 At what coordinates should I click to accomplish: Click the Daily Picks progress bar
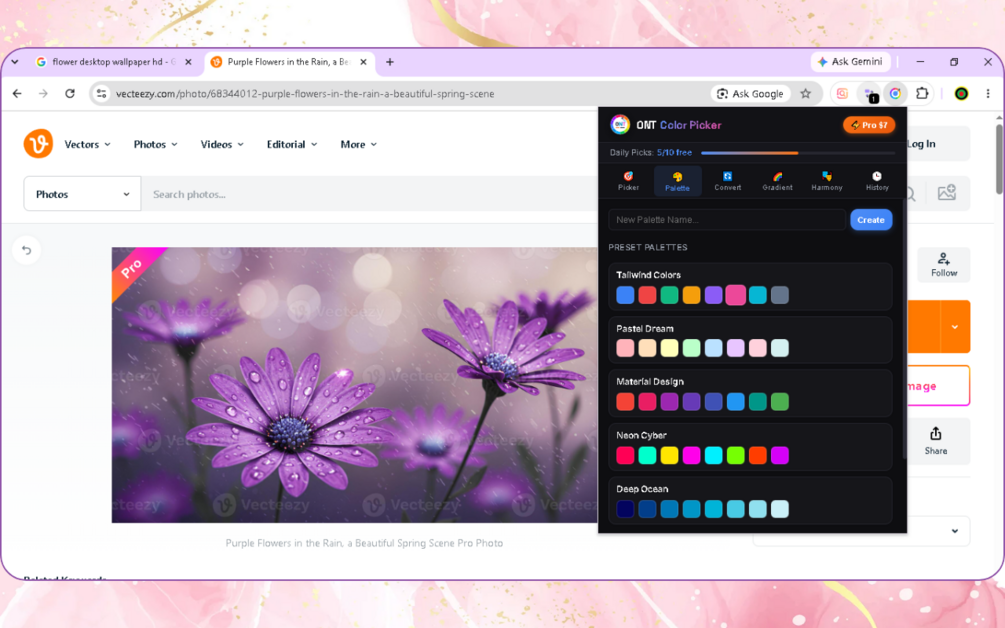click(x=797, y=153)
